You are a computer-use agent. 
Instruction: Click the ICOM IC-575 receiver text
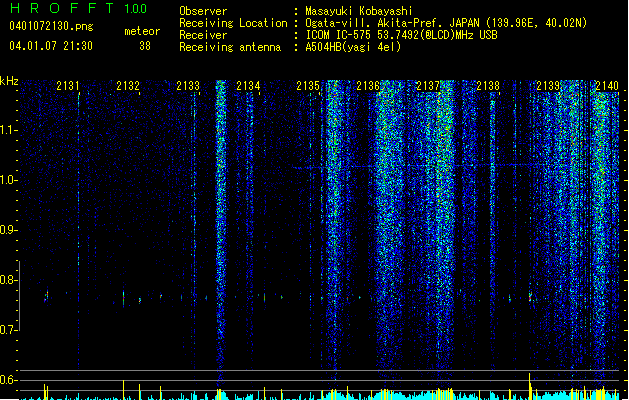pos(401,35)
